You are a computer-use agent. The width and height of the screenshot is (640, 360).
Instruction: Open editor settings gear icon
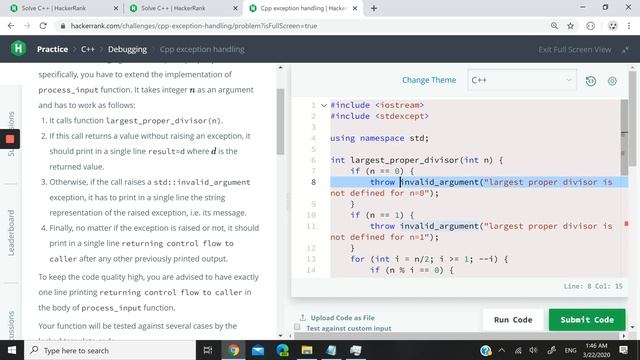click(612, 81)
